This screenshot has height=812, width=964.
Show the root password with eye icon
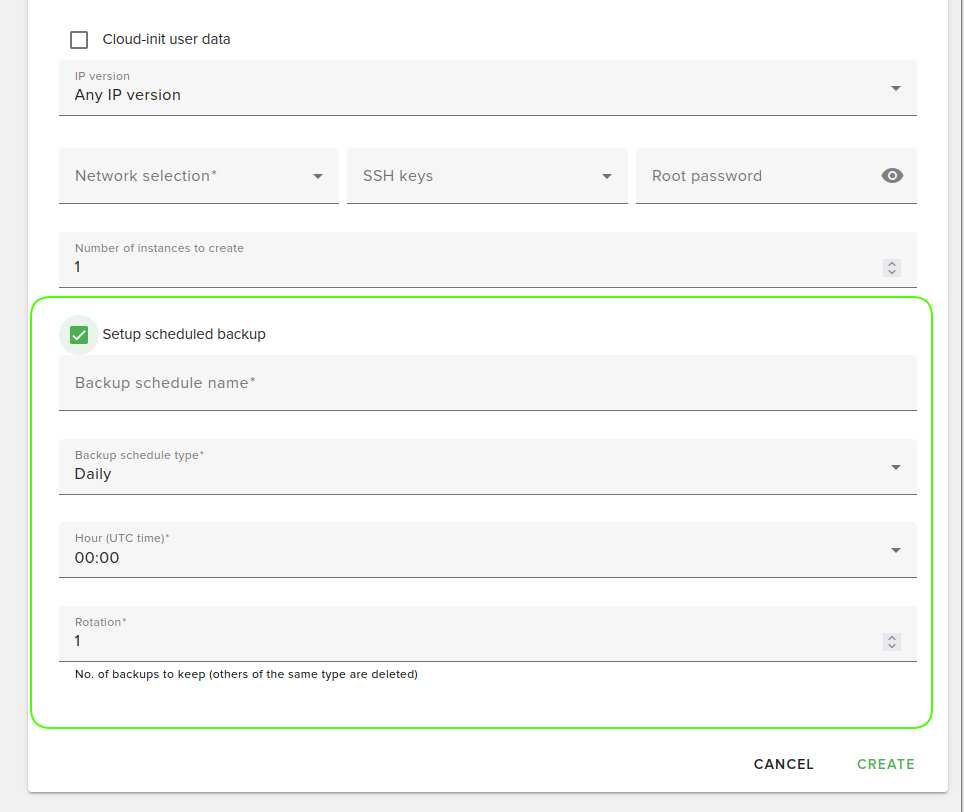892,176
